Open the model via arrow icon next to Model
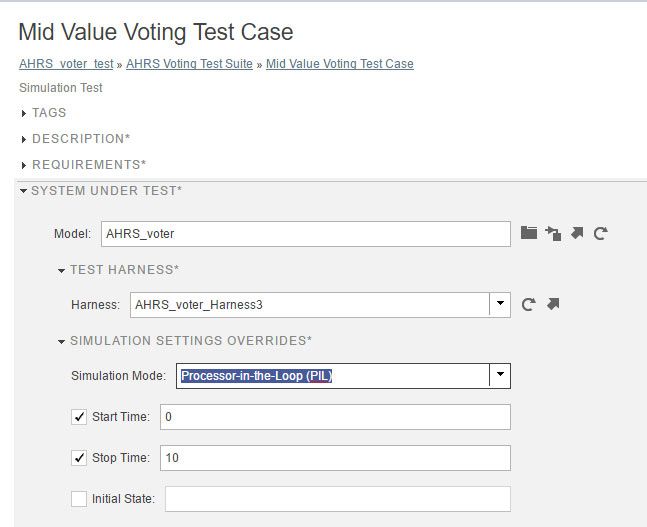 (577, 233)
